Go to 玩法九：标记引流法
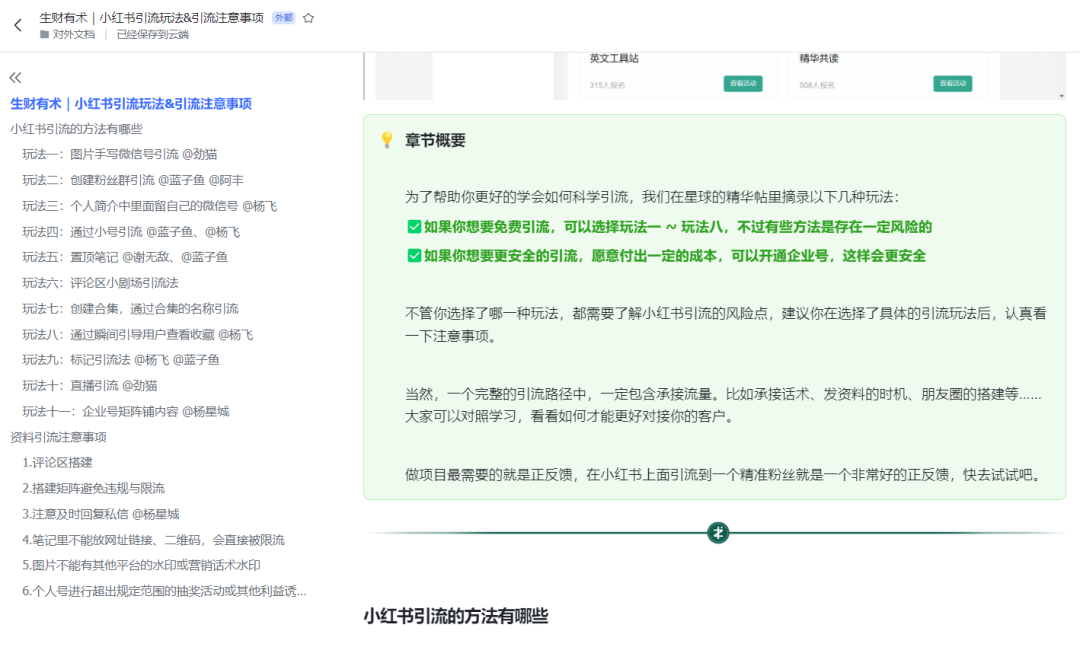This screenshot has height=647, width=1080. 121,360
